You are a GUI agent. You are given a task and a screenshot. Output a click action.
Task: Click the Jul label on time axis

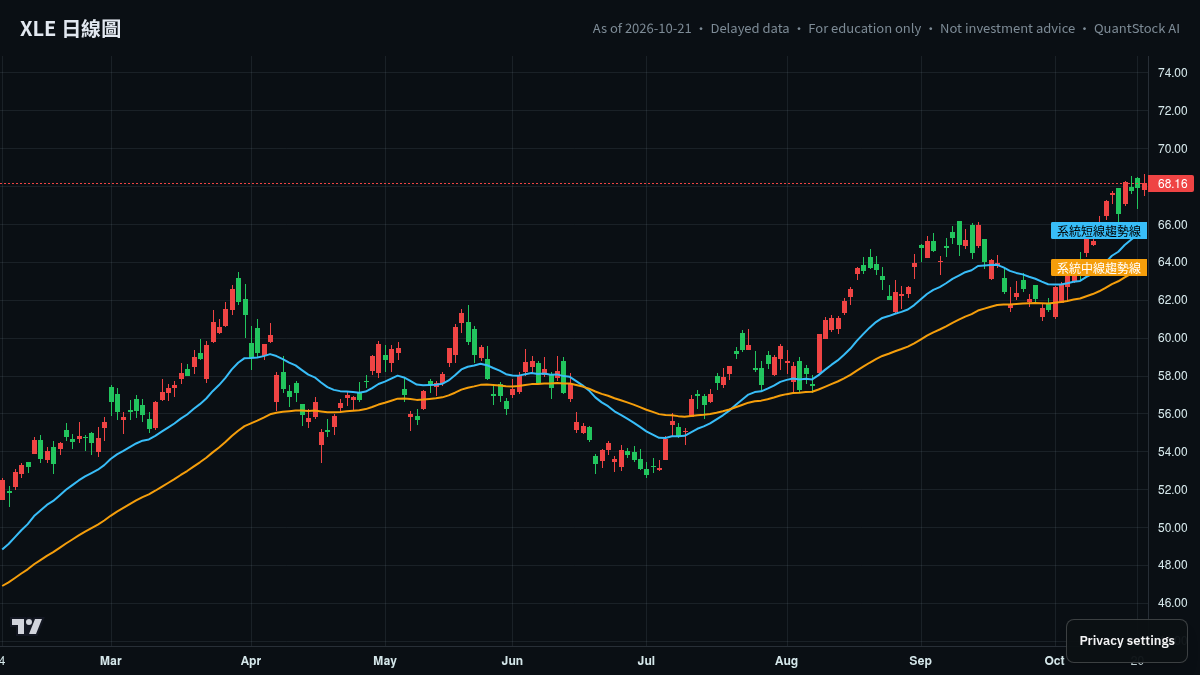[x=646, y=661]
